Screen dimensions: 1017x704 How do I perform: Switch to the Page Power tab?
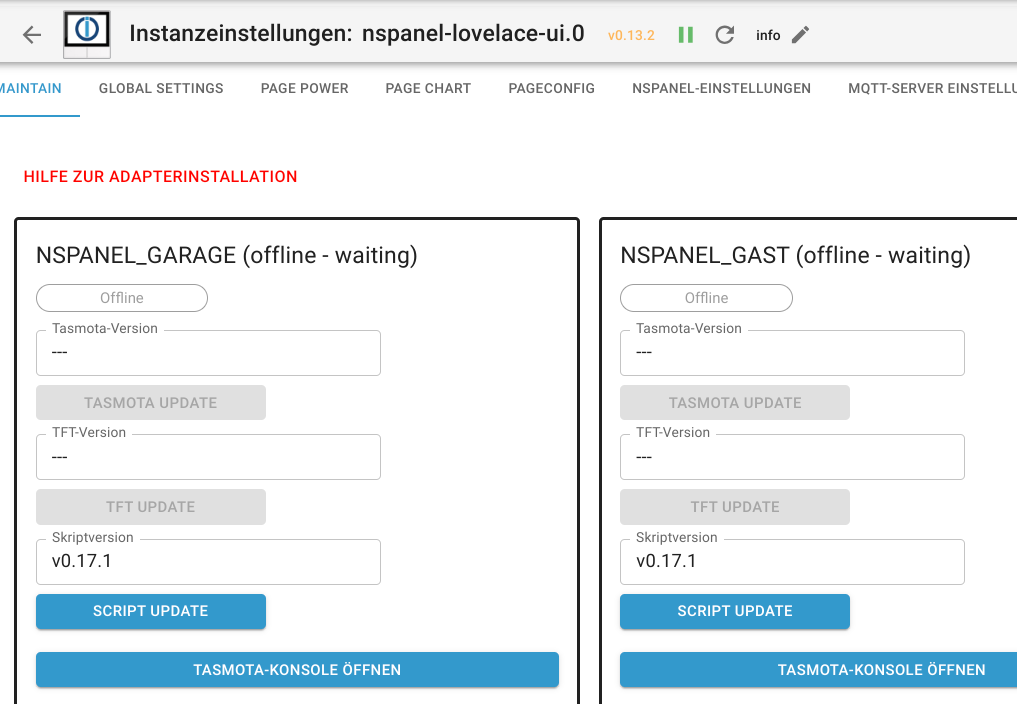coord(304,88)
